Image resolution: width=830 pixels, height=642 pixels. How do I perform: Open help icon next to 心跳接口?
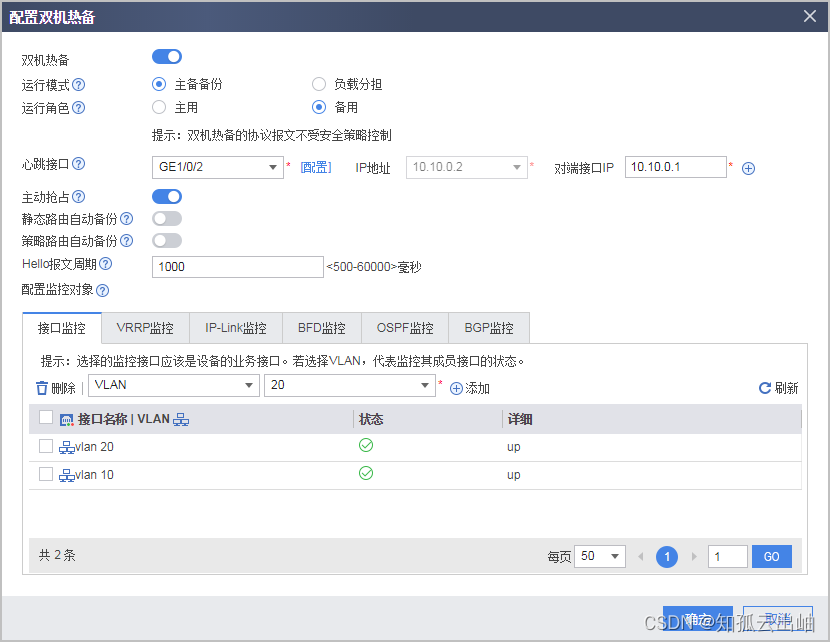click(78, 164)
